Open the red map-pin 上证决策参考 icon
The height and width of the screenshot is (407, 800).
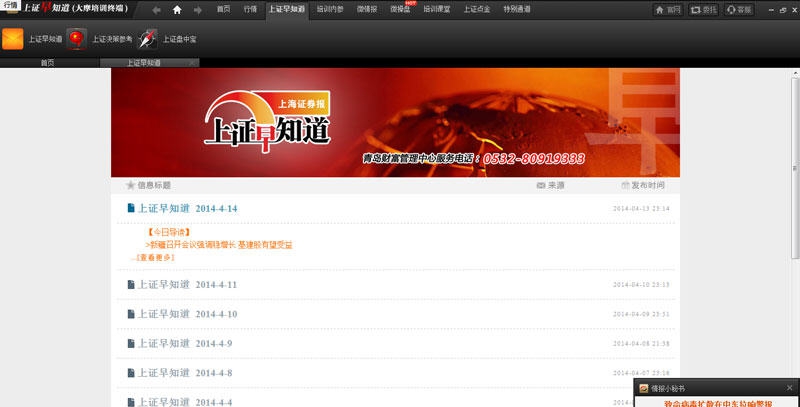(x=77, y=39)
